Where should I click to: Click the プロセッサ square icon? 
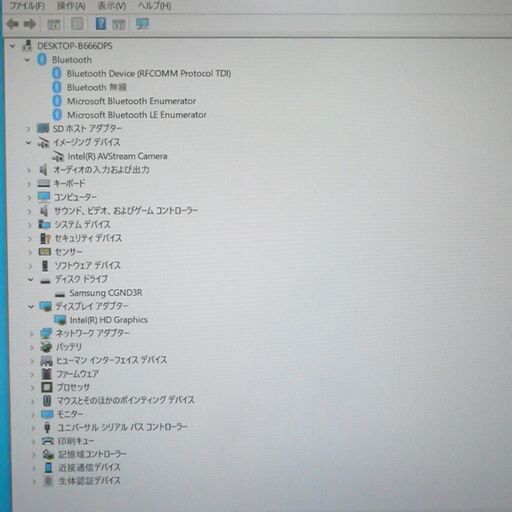[47, 388]
